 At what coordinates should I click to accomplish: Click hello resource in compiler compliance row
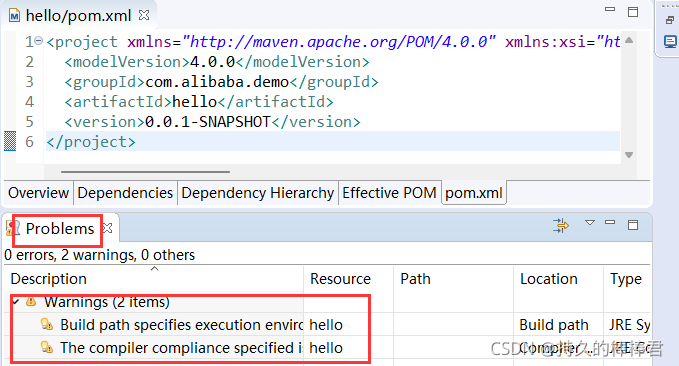coord(326,348)
